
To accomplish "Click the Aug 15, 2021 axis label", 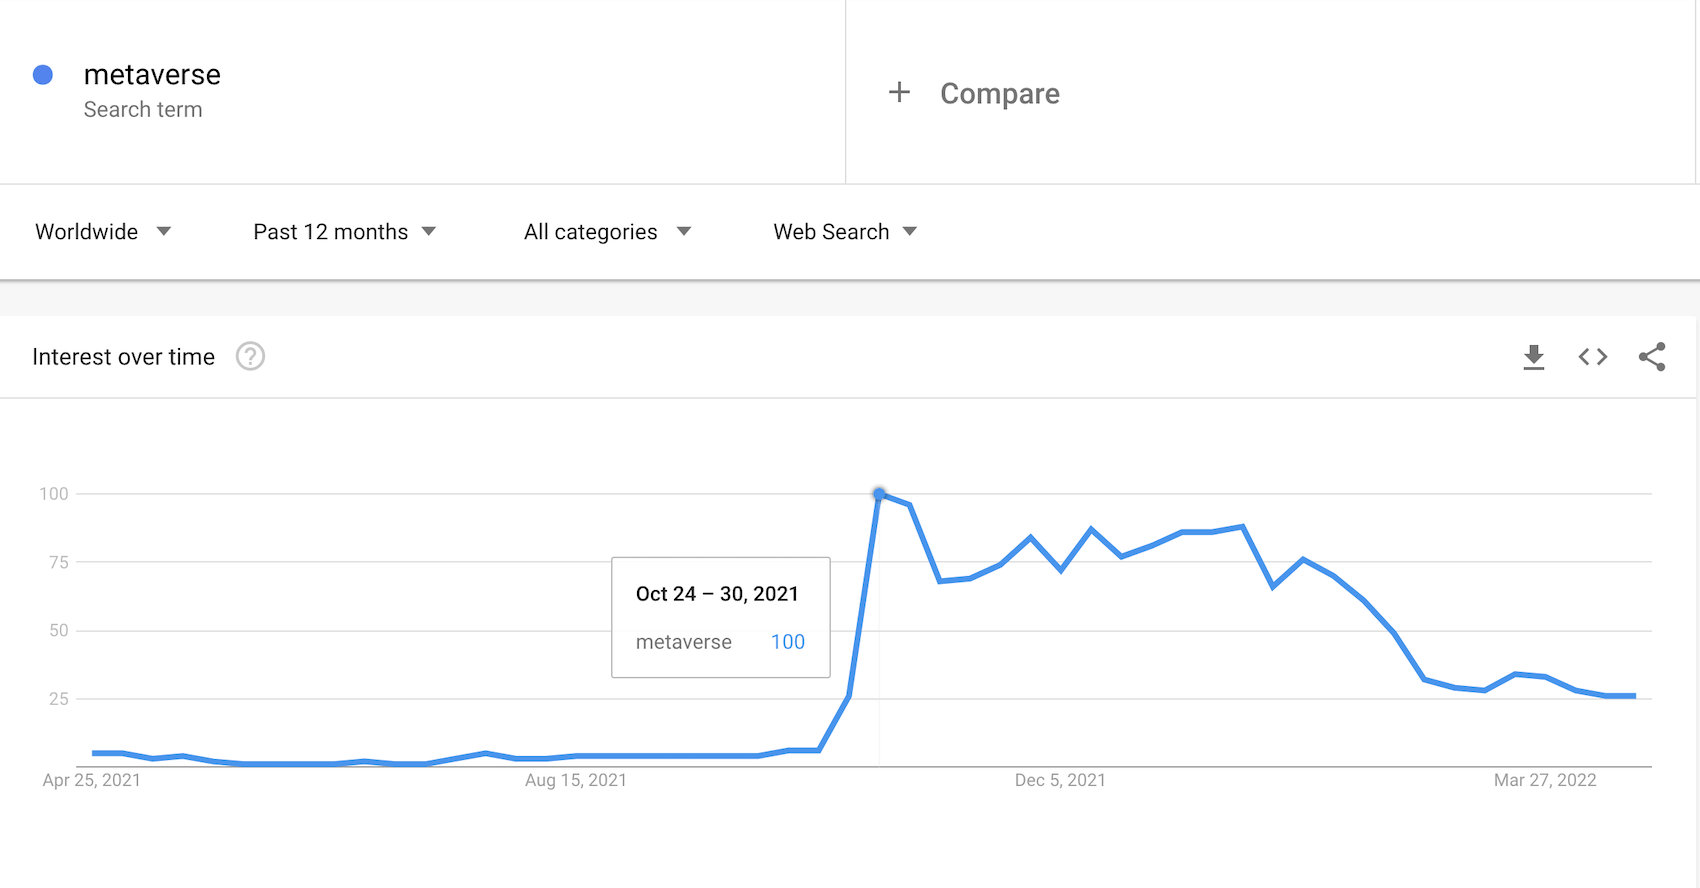I will [576, 780].
